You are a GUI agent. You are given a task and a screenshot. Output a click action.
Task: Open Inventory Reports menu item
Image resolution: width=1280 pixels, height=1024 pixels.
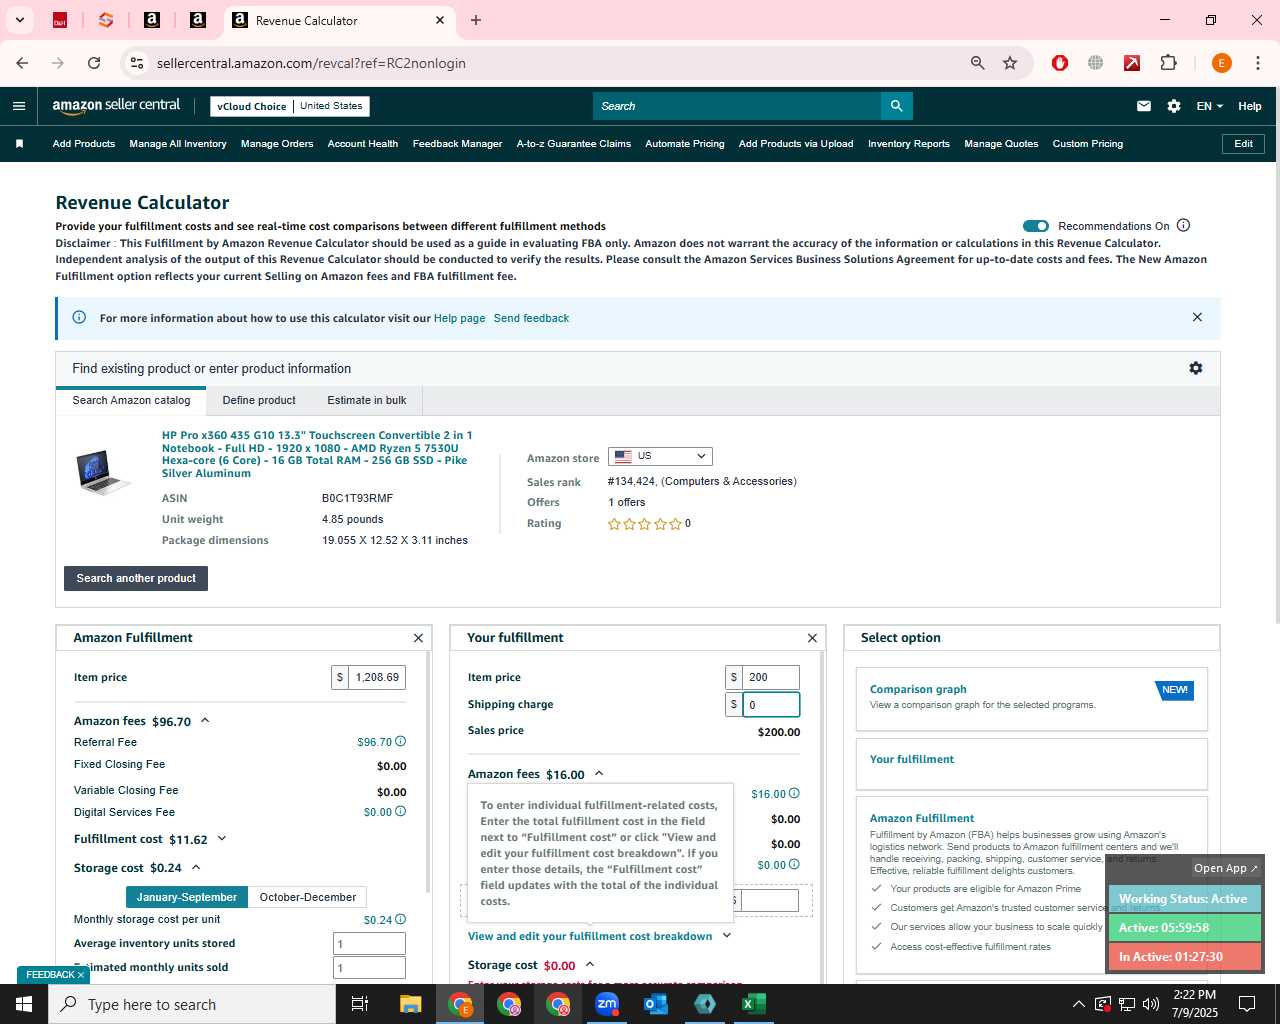909,144
